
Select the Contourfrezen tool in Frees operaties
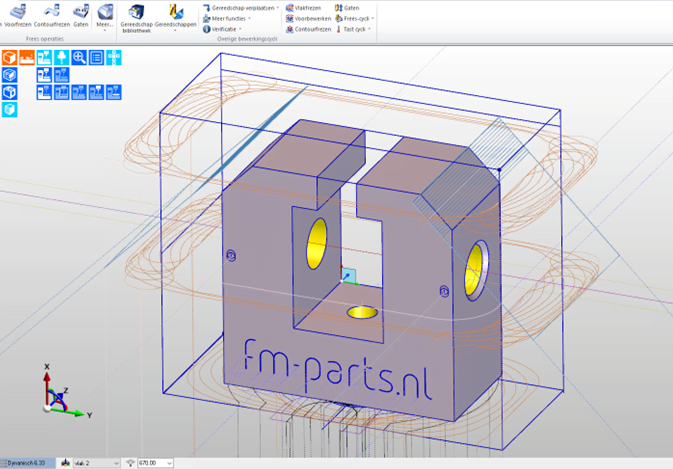(x=50, y=13)
